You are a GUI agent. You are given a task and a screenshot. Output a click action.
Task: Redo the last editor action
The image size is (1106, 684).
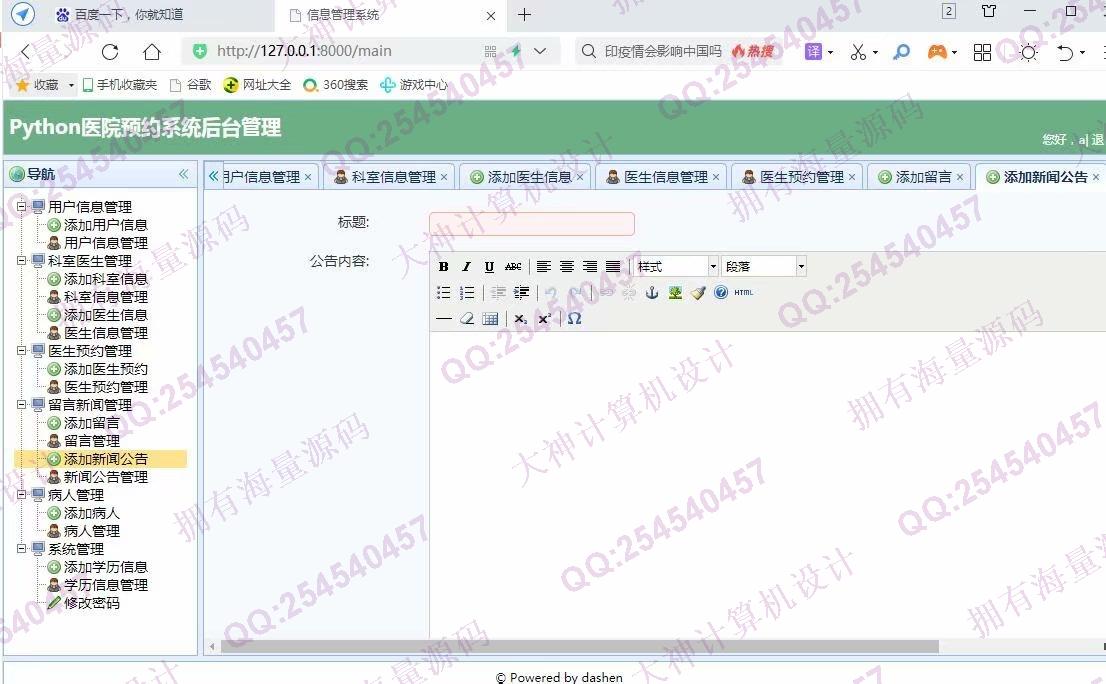(575, 293)
